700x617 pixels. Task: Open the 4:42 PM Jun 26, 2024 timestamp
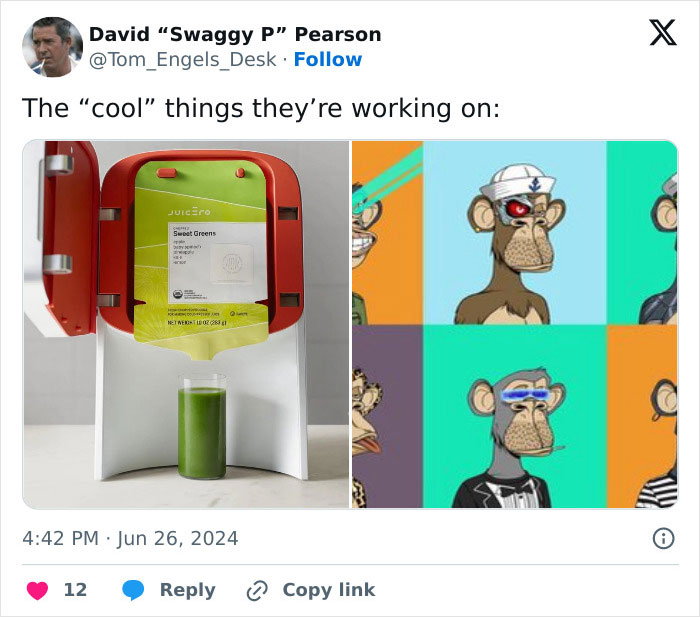(130, 538)
